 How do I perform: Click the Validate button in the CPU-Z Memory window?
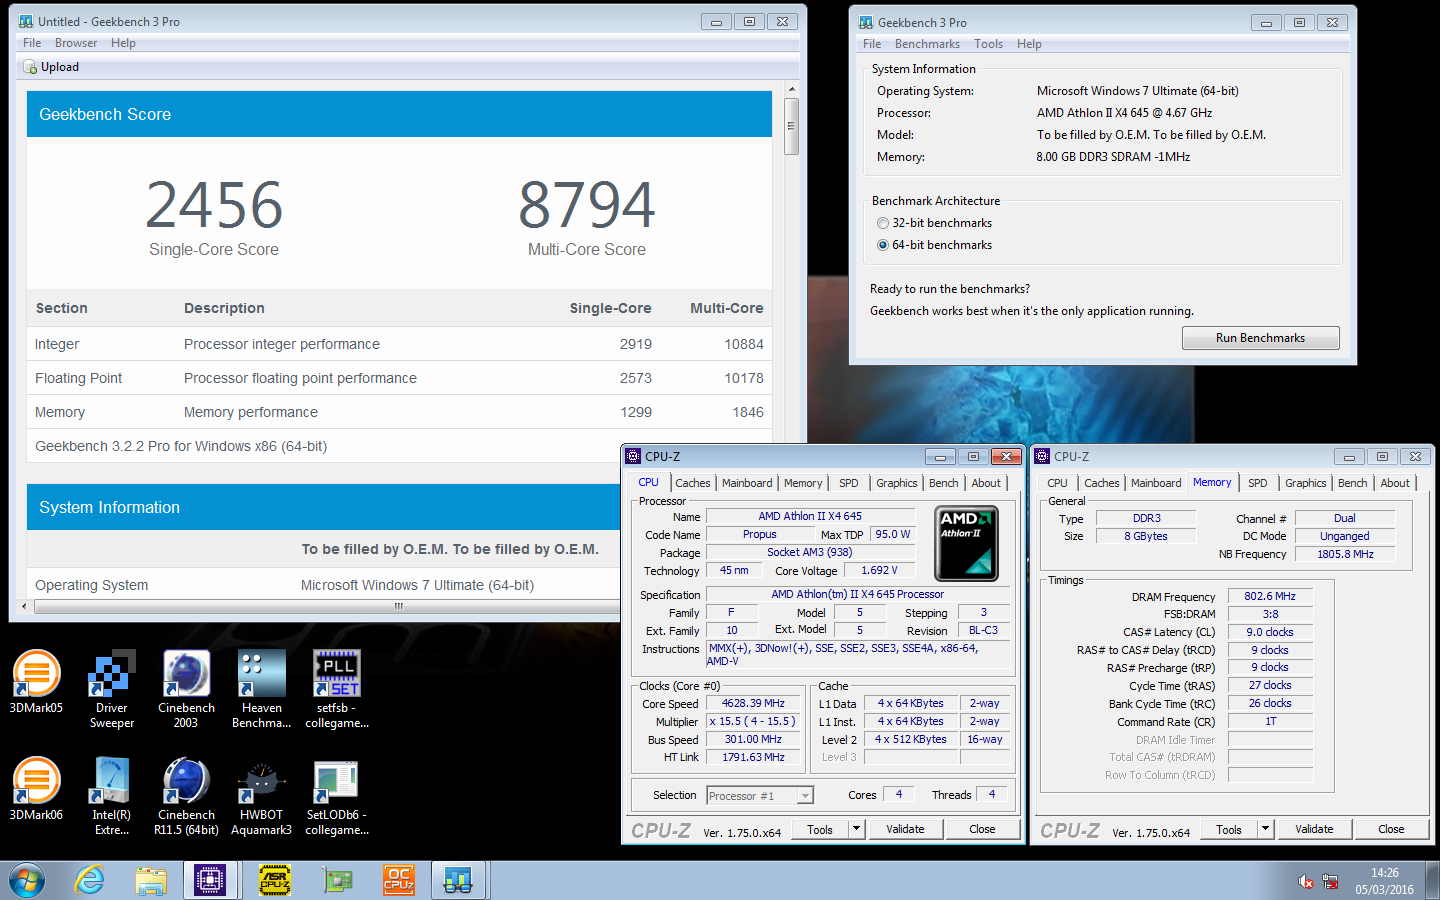pyautogui.click(x=1314, y=829)
